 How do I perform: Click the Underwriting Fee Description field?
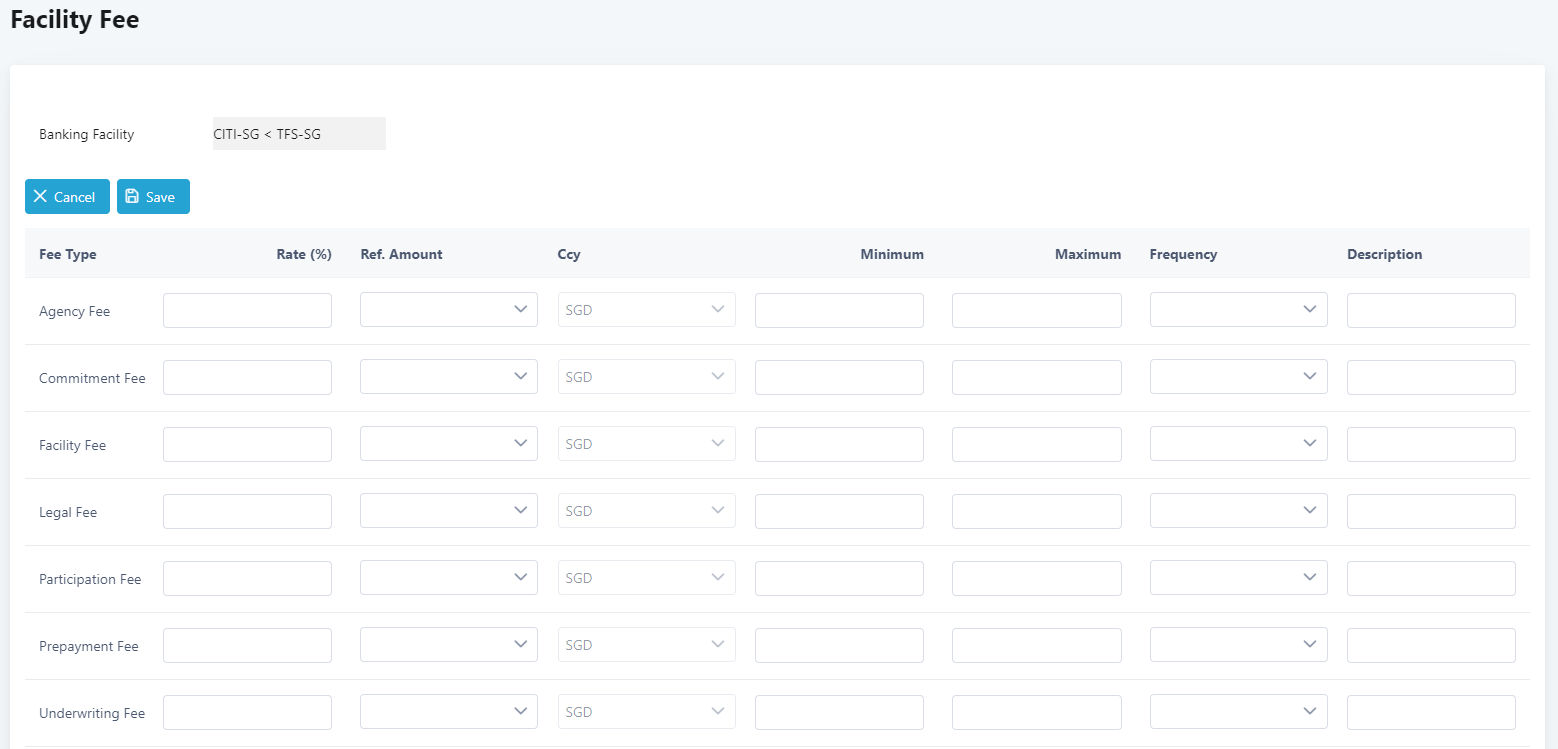tap(1430, 712)
